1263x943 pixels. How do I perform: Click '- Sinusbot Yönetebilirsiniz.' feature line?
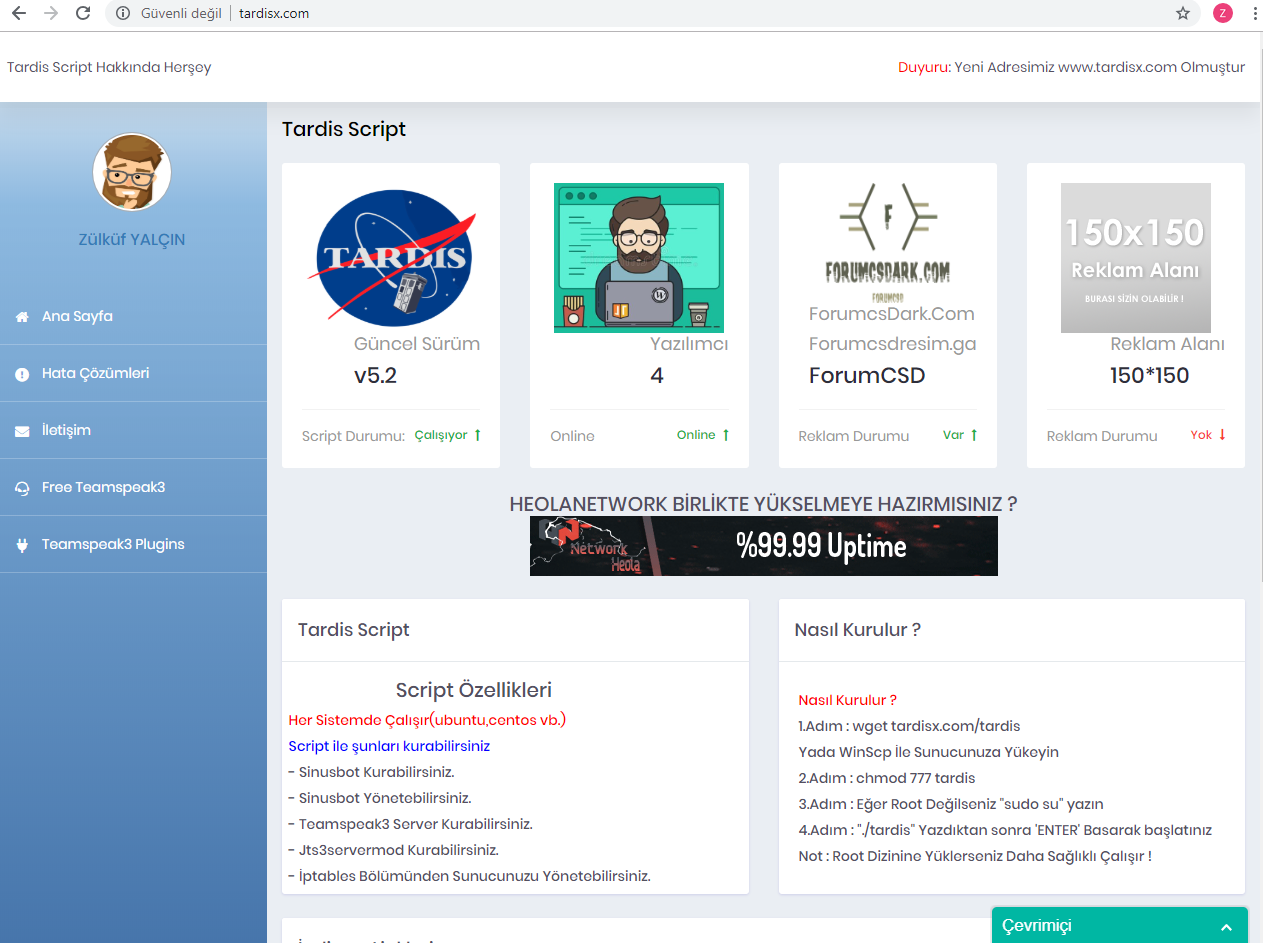(379, 798)
